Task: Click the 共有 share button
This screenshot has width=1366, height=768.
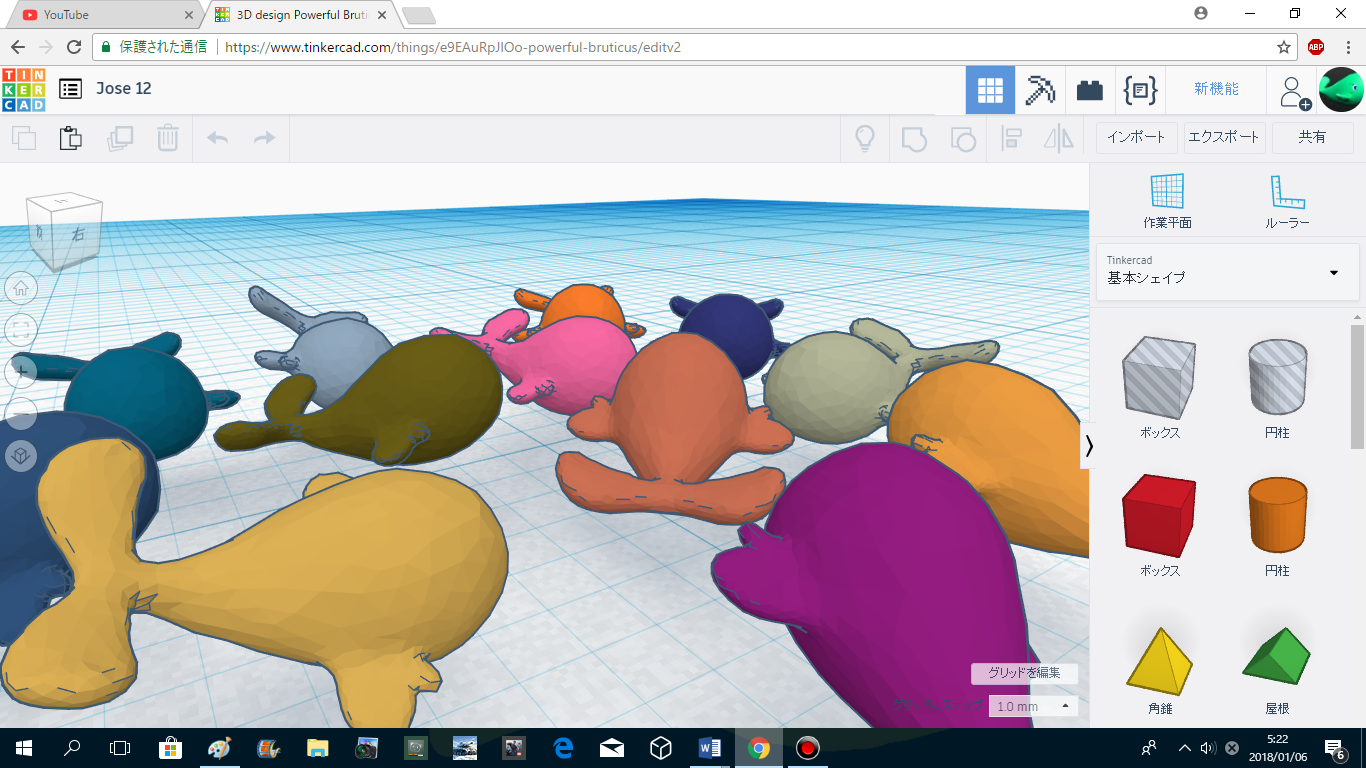Action: coord(1312,137)
